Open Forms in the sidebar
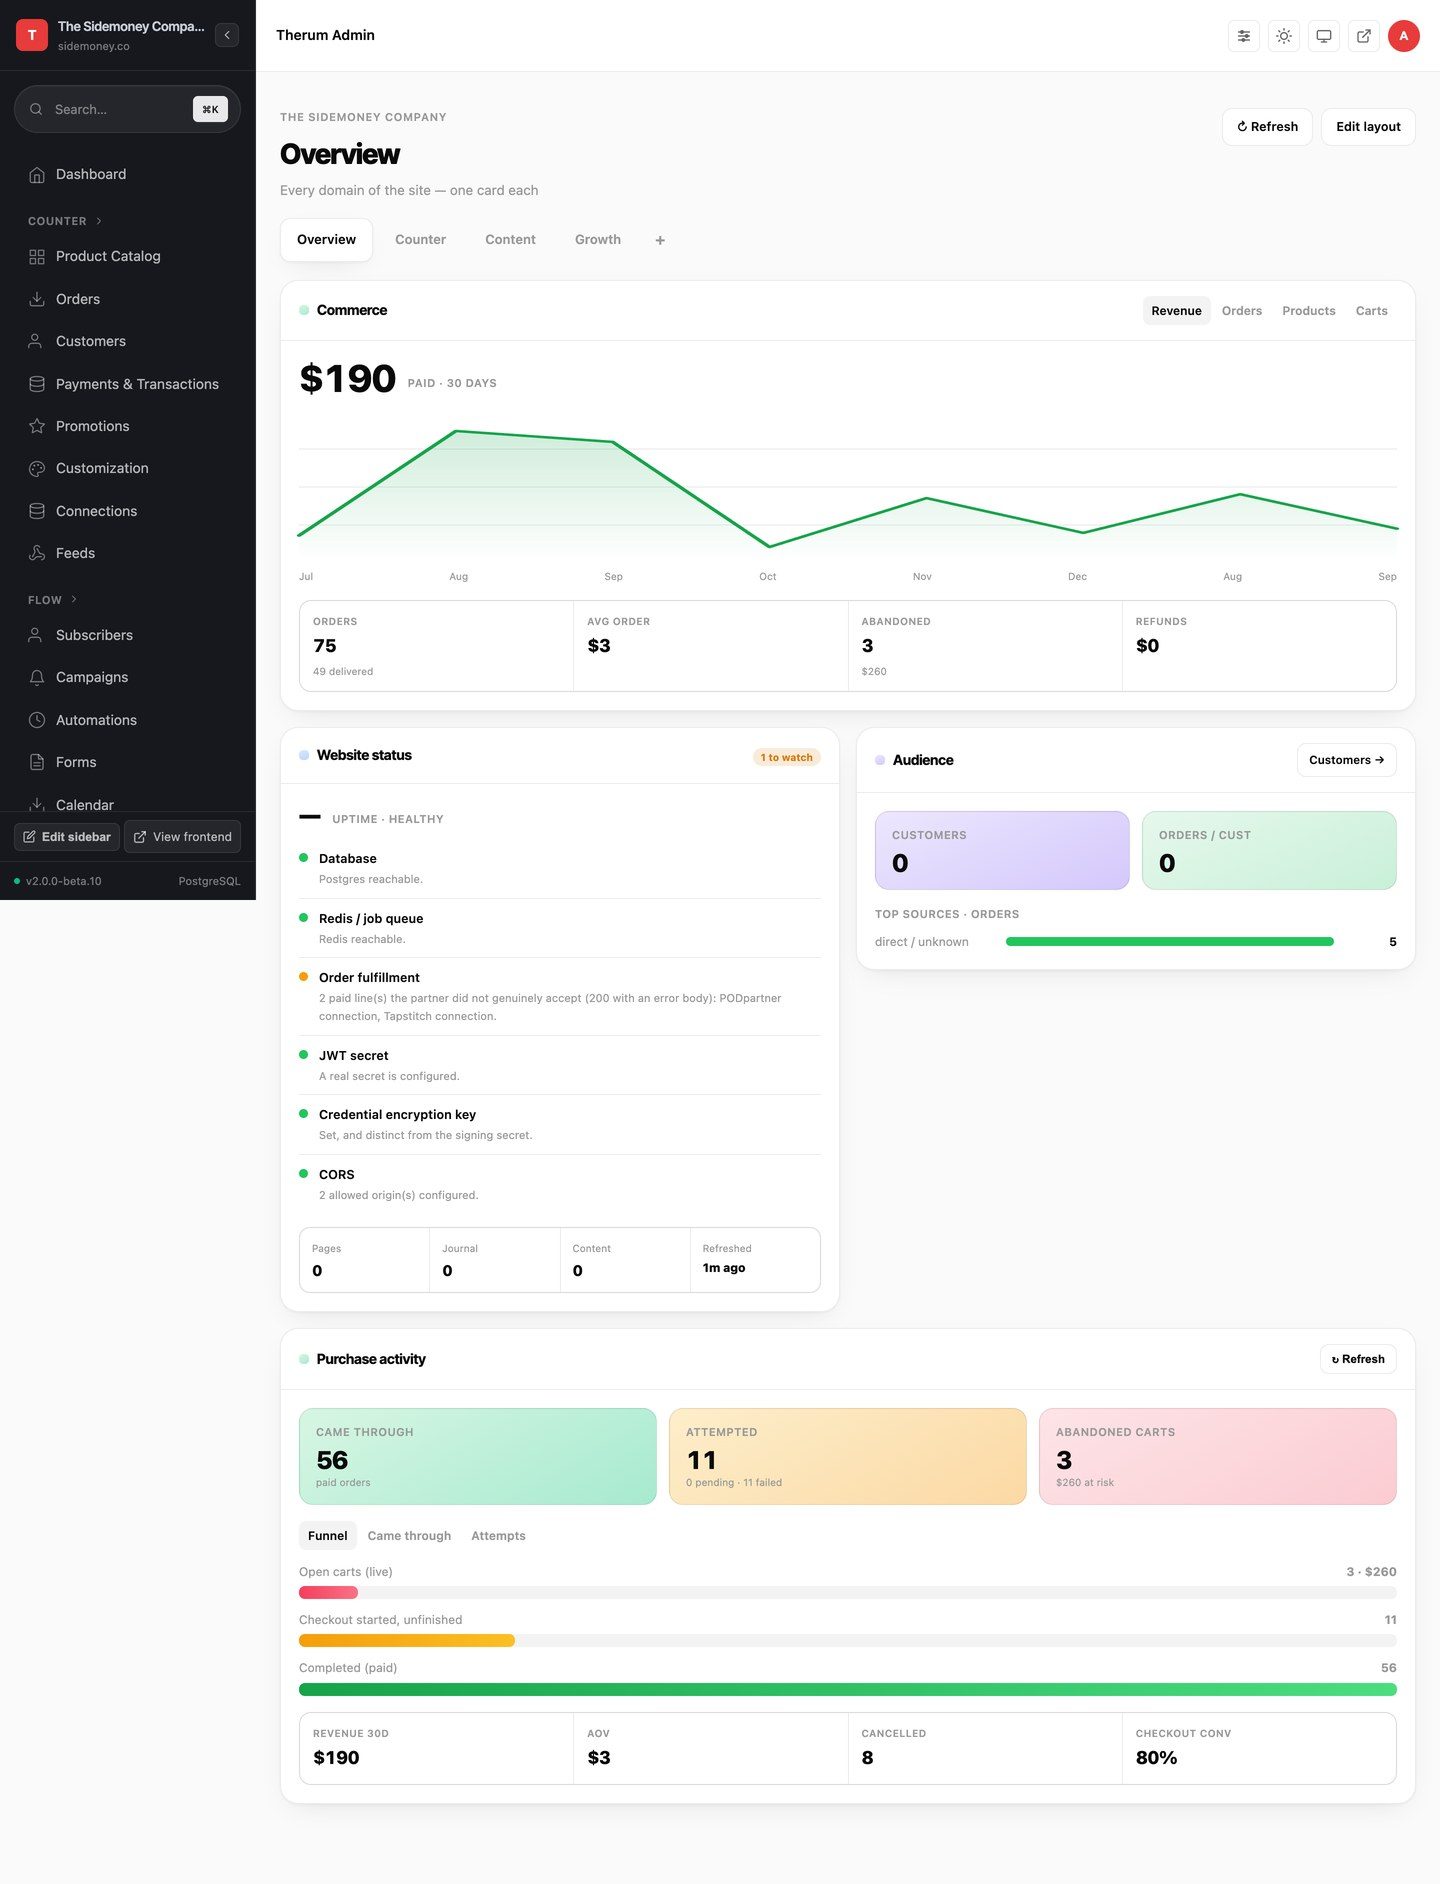1440x1884 pixels. click(128, 762)
